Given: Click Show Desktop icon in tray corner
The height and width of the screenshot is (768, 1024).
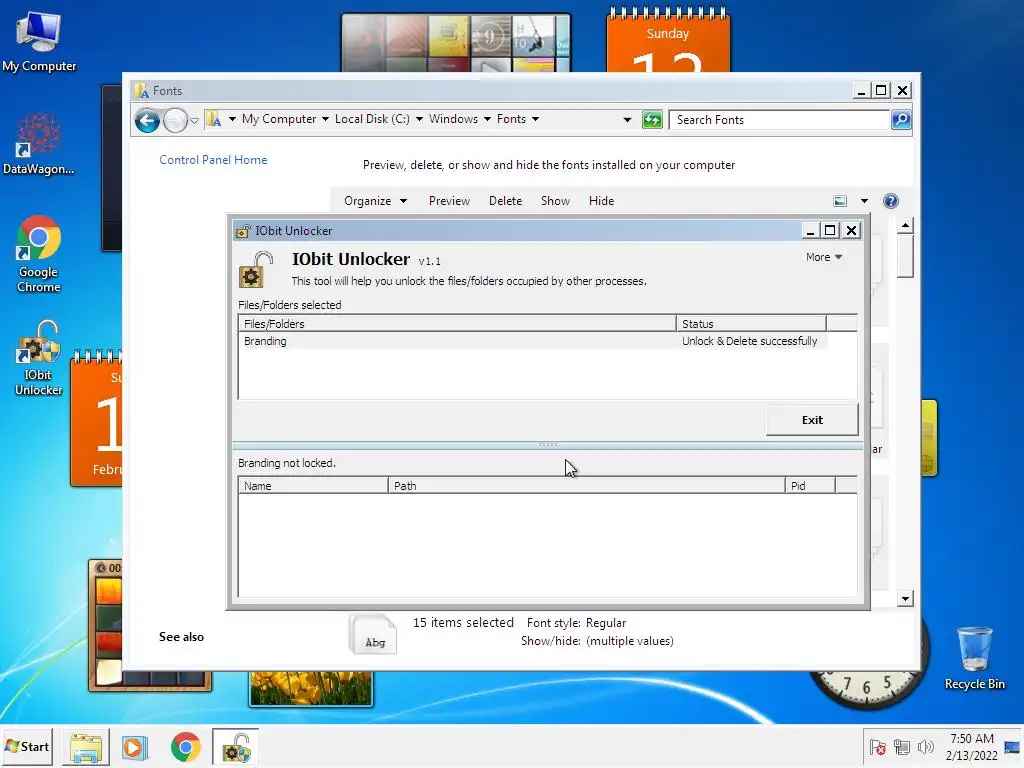Looking at the screenshot, I should coord(1013,747).
